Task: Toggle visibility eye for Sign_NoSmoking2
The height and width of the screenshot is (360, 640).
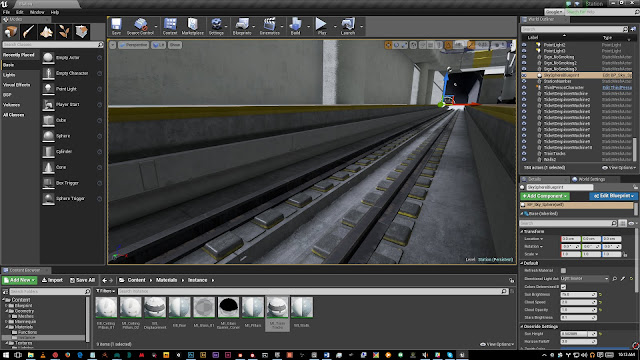Action: pos(524,63)
